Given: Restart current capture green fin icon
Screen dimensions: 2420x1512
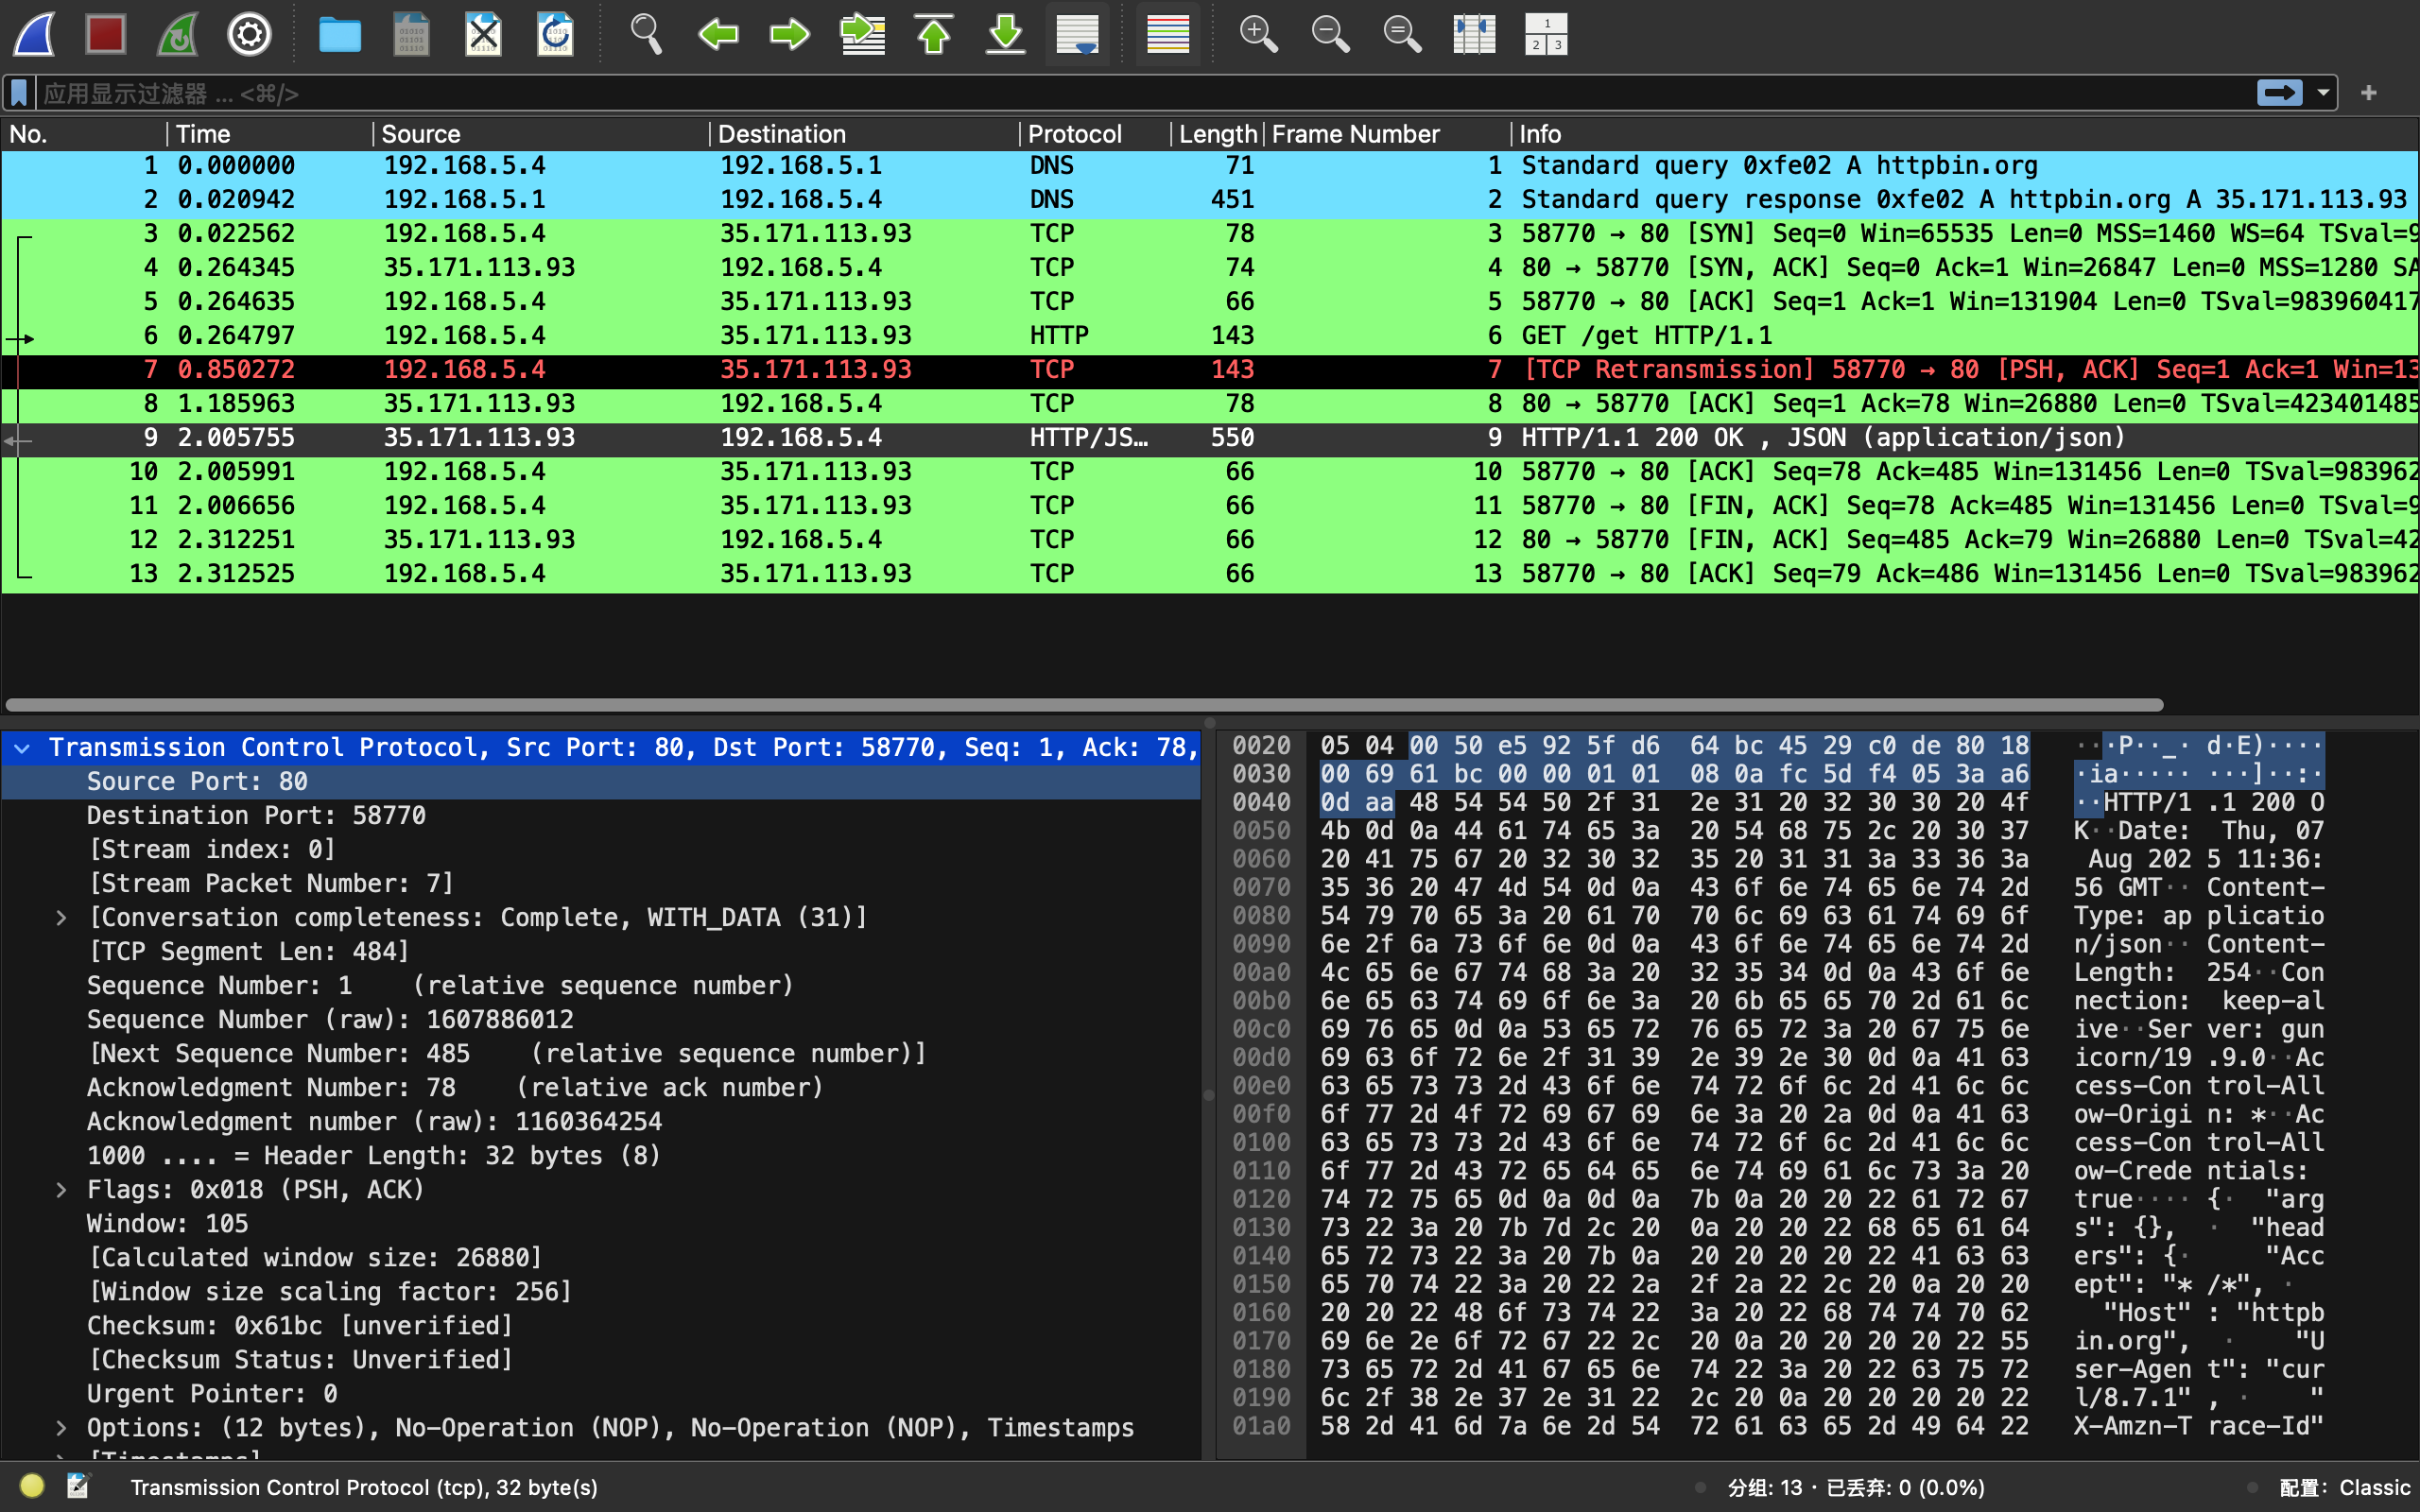Looking at the screenshot, I should (x=178, y=34).
